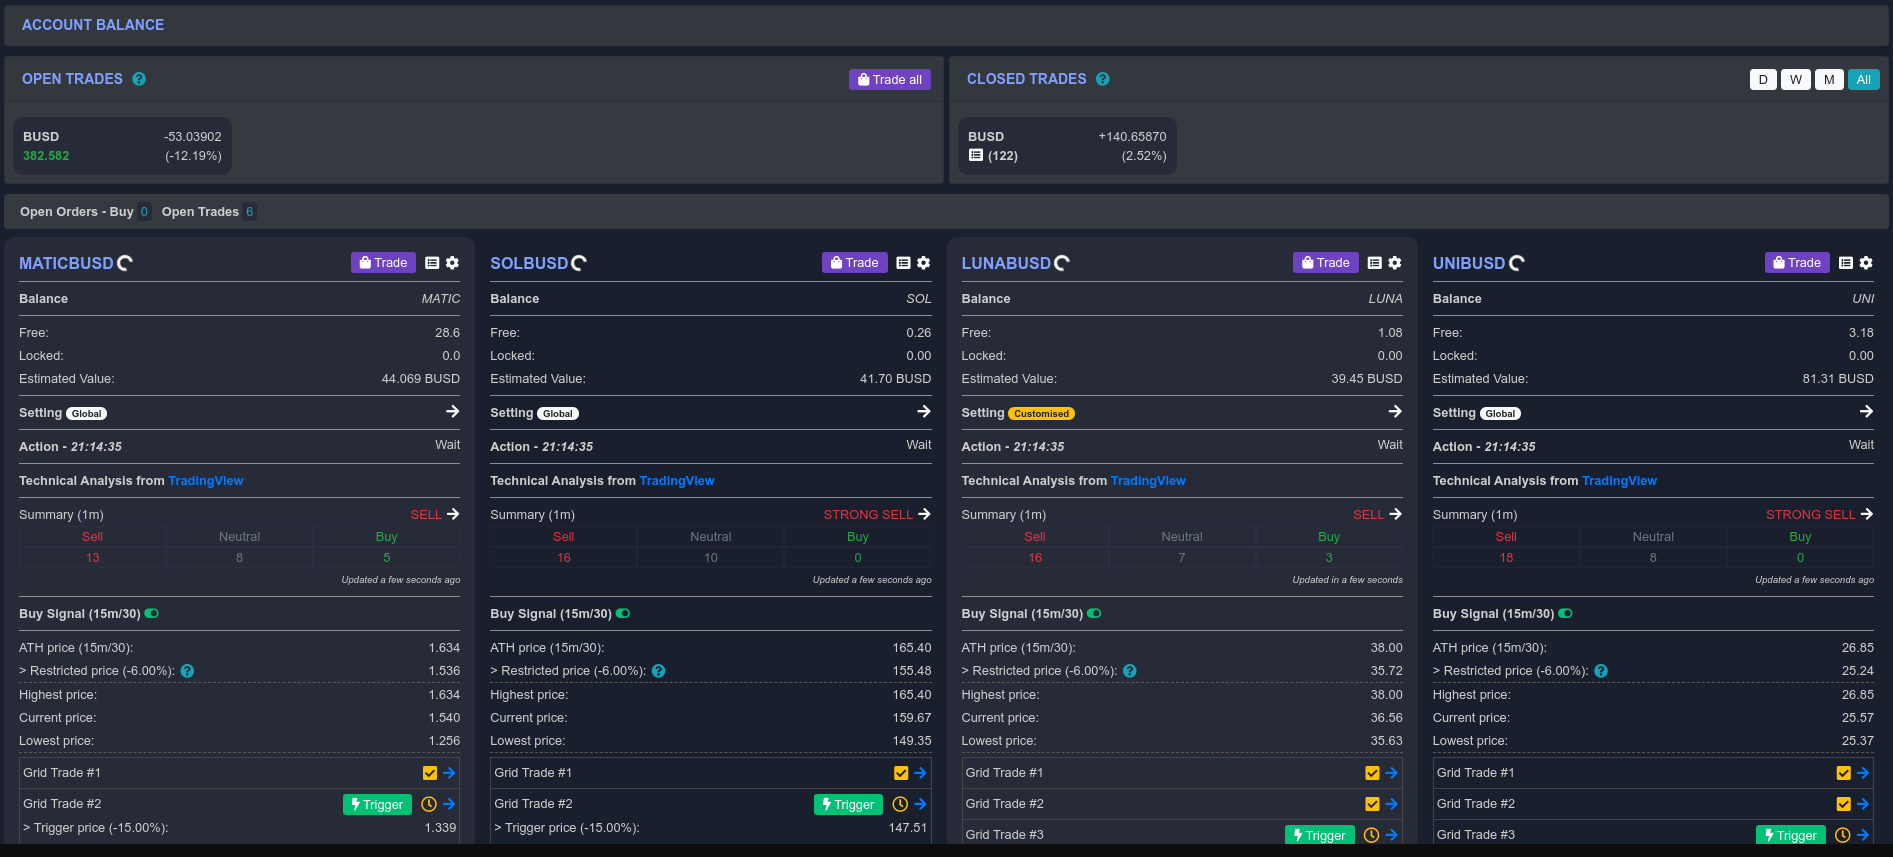This screenshot has height=857, width=1893.
Task: Click UNIBUSD Grid Trade #3 clock icon
Action: point(1842,835)
